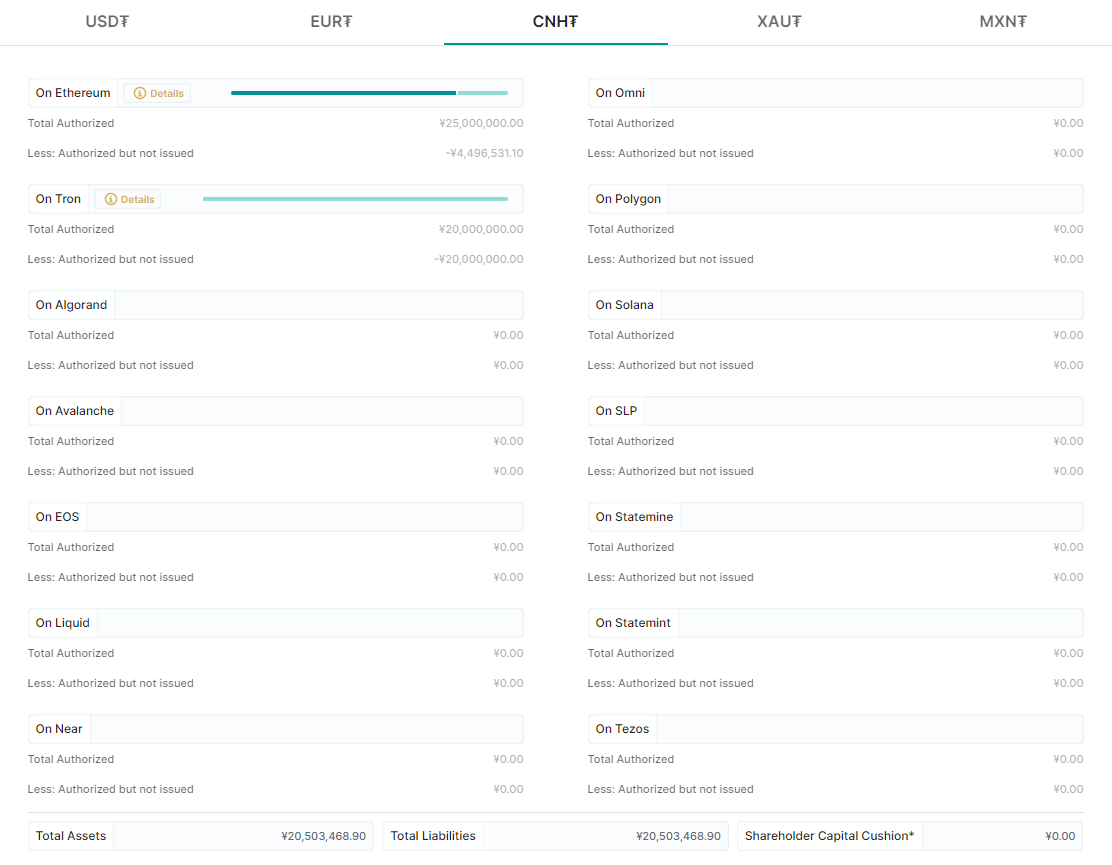The height and width of the screenshot is (865, 1112).
Task: Open the XAU₮ tab
Action: pyautogui.click(x=779, y=21)
